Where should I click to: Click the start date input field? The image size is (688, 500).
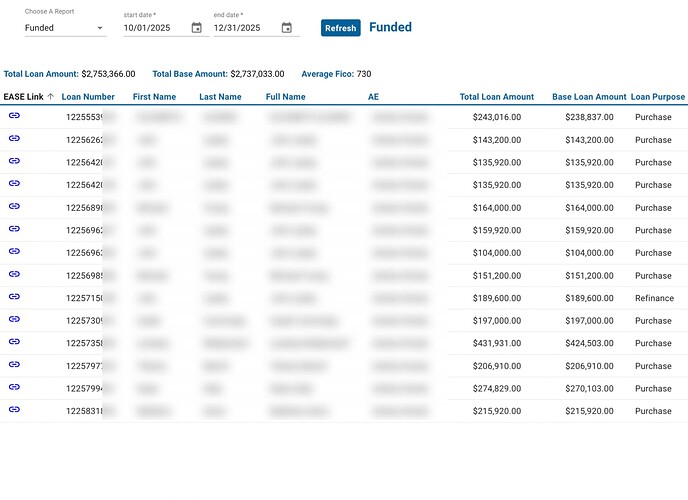pyautogui.click(x=153, y=28)
